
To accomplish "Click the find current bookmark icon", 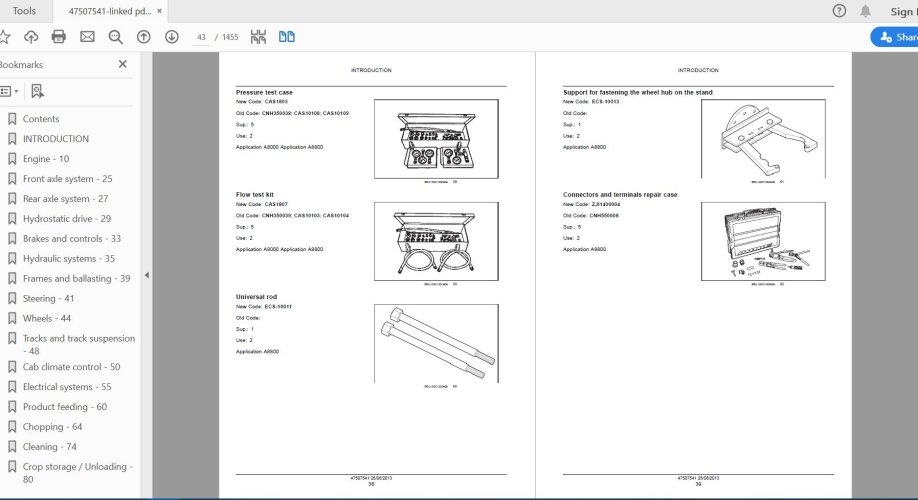I will tap(37, 91).
